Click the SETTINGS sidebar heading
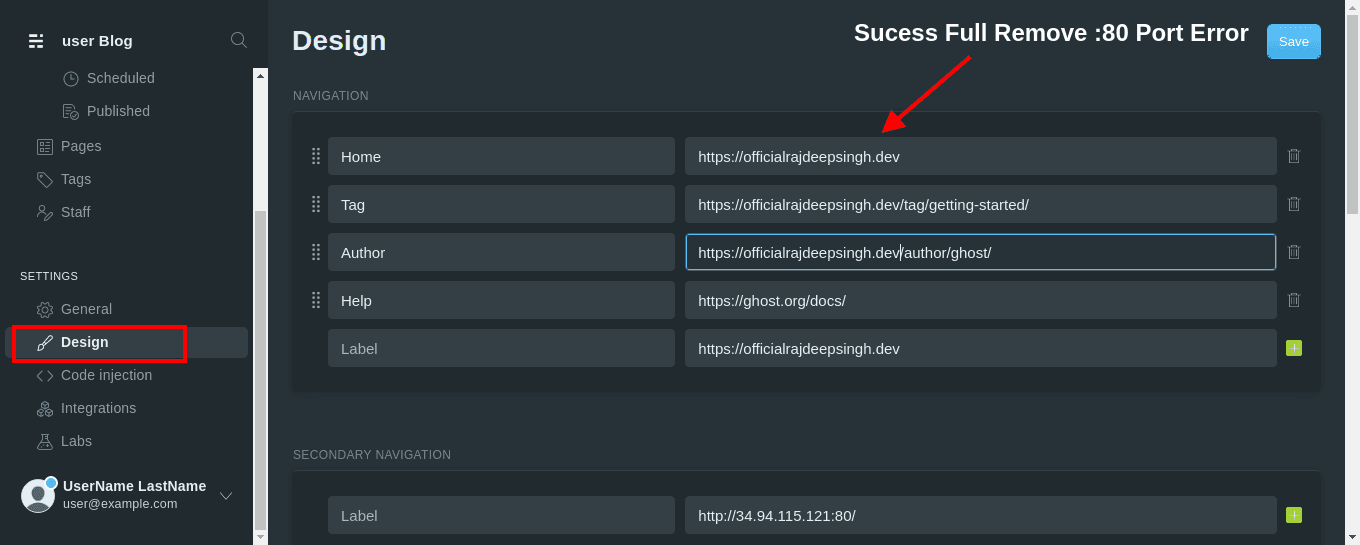Image resolution: width=1360 pixels, height=545 pixels. (49, 276)
